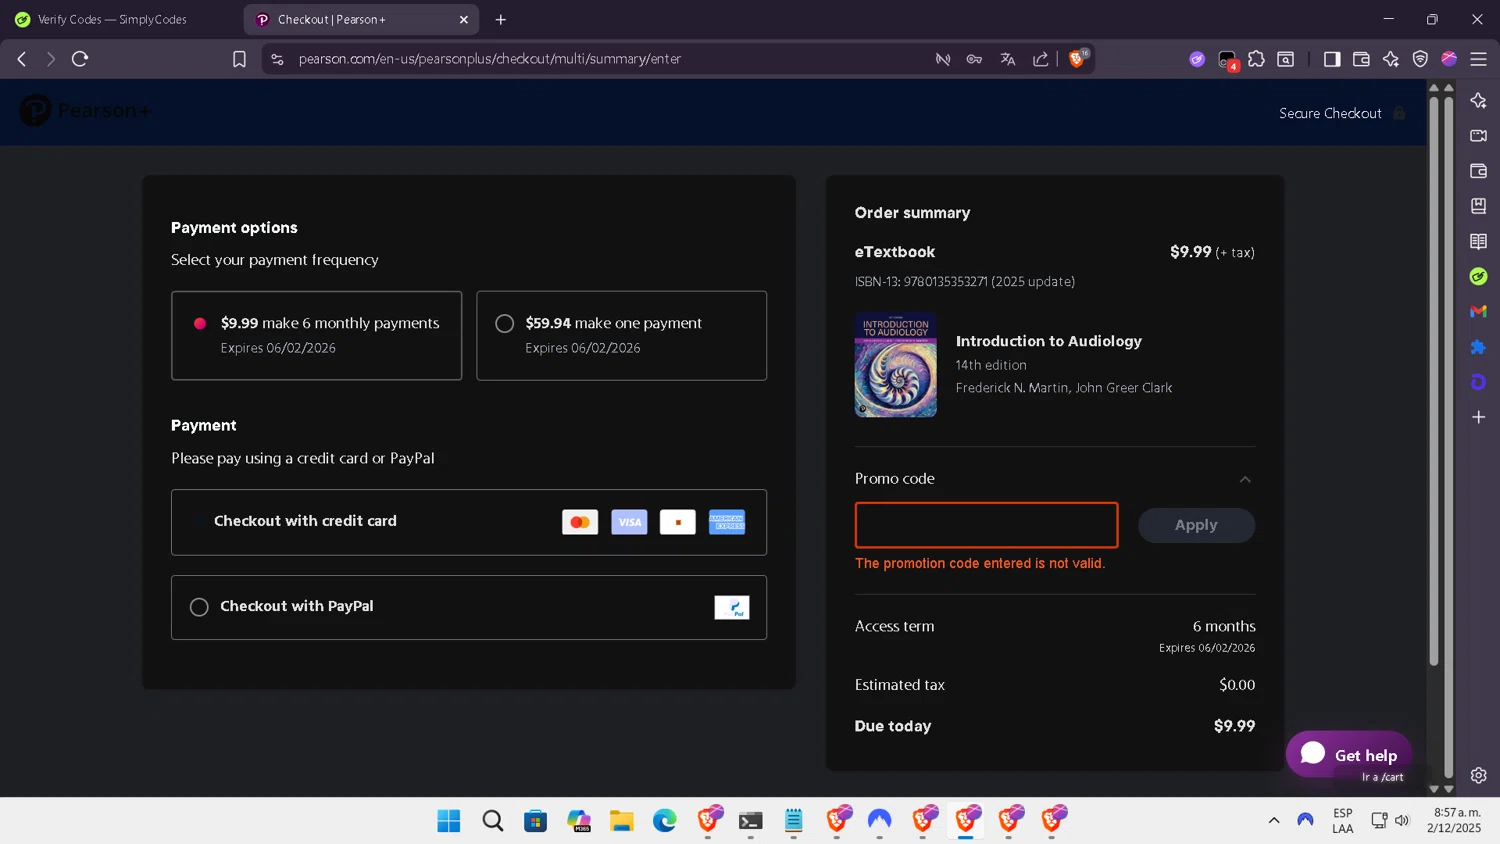
Task: Go back to the previous page
Action: click(x=22, y=59)
